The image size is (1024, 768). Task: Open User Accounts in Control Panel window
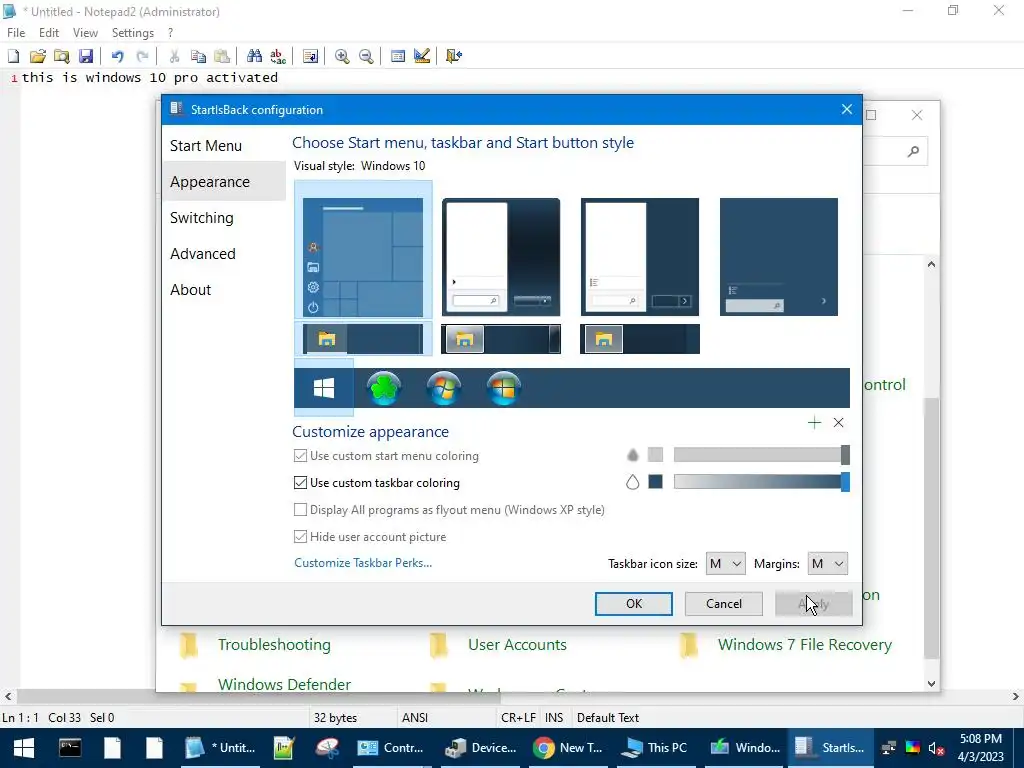(x=517, y=645)
